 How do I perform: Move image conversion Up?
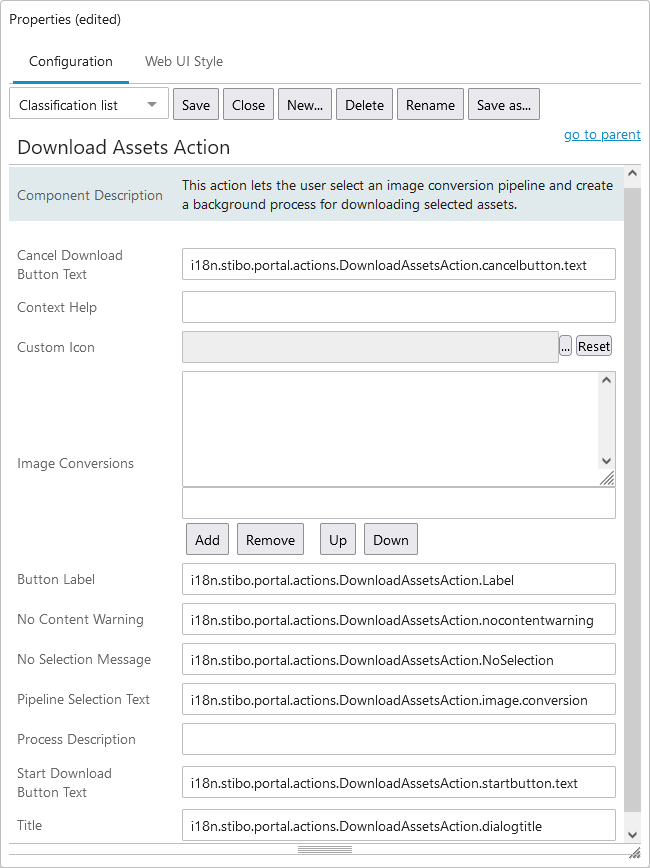coord(338,540)
